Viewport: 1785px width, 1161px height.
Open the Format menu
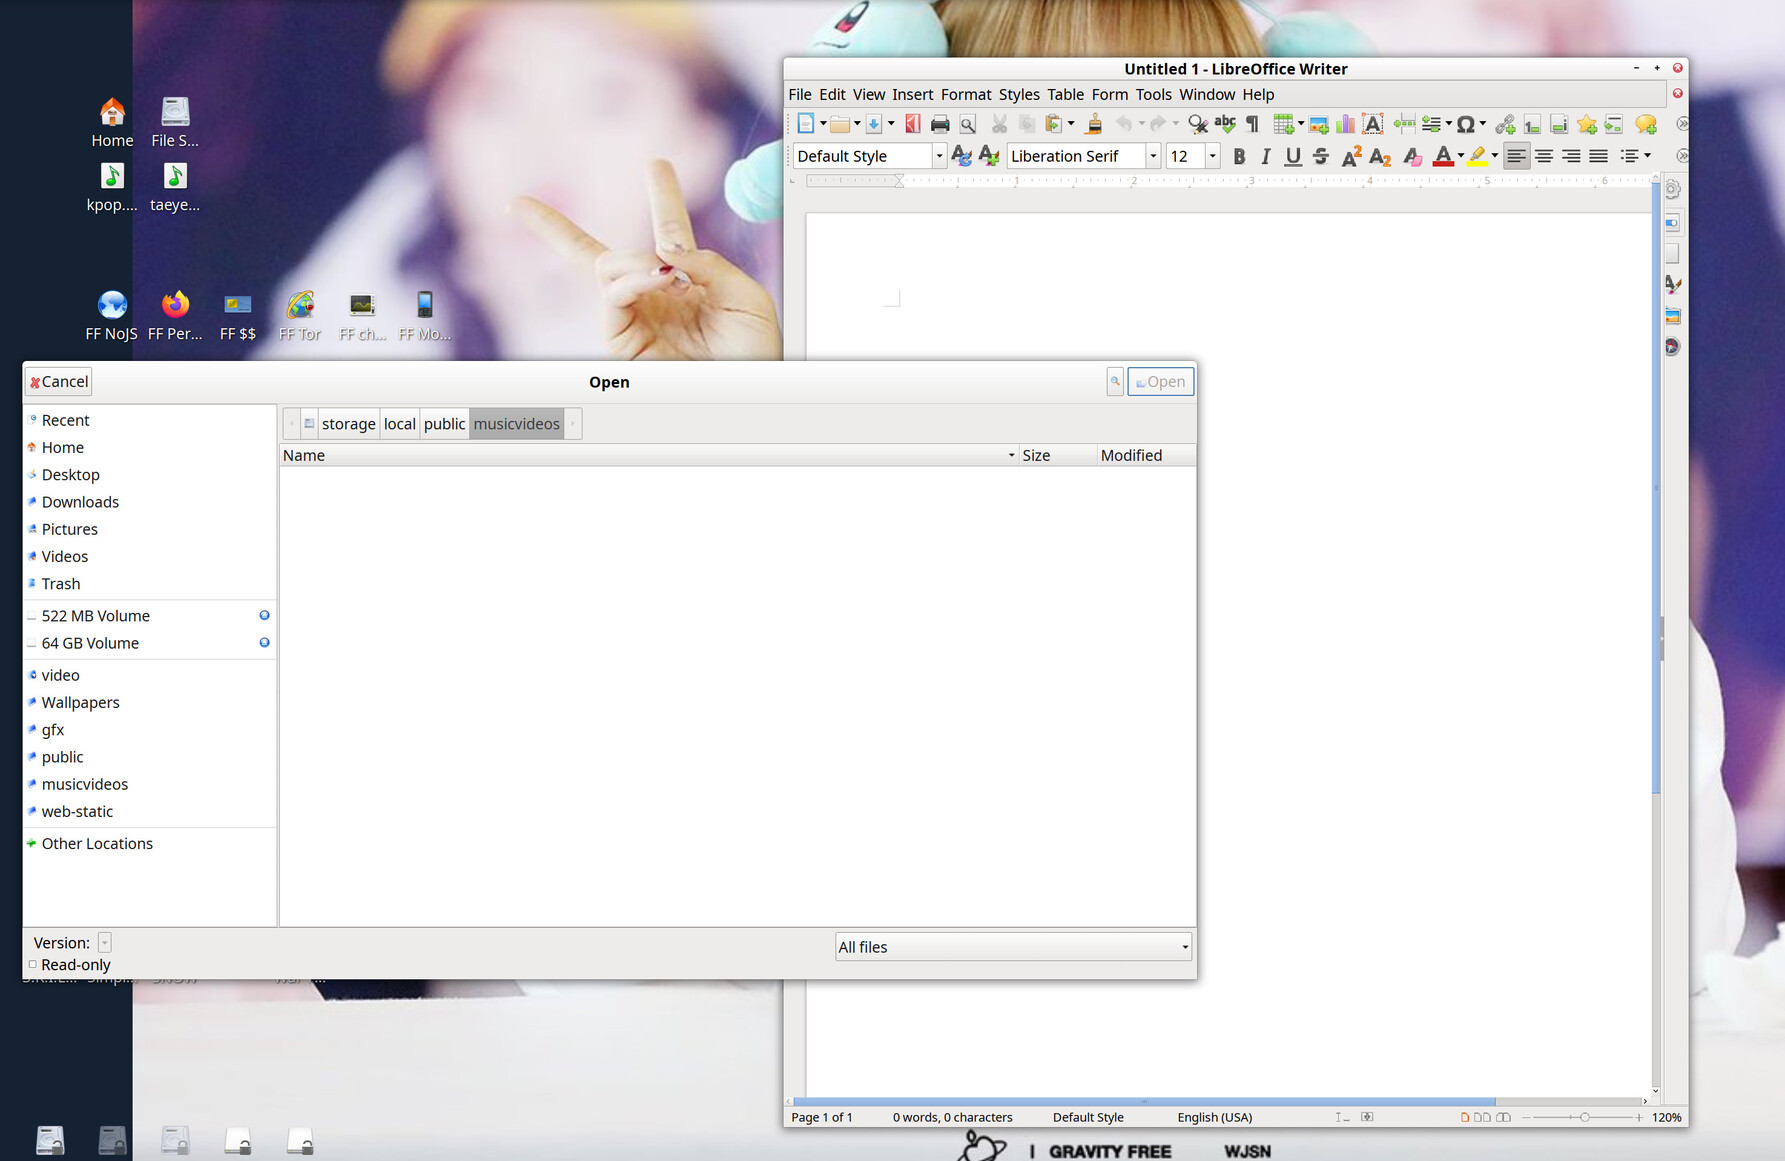(x=965, y=94)
